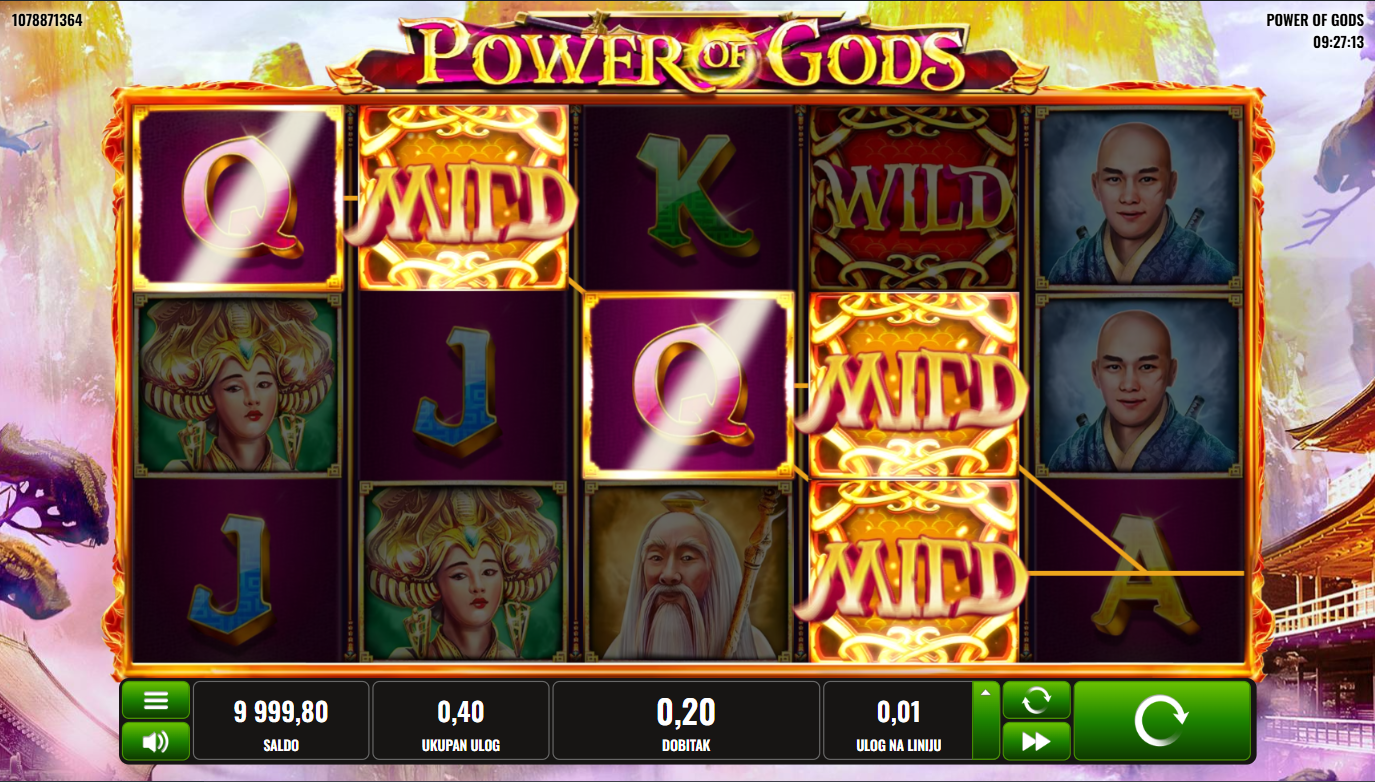Click the old bearded sage symbol

point(687,571)
